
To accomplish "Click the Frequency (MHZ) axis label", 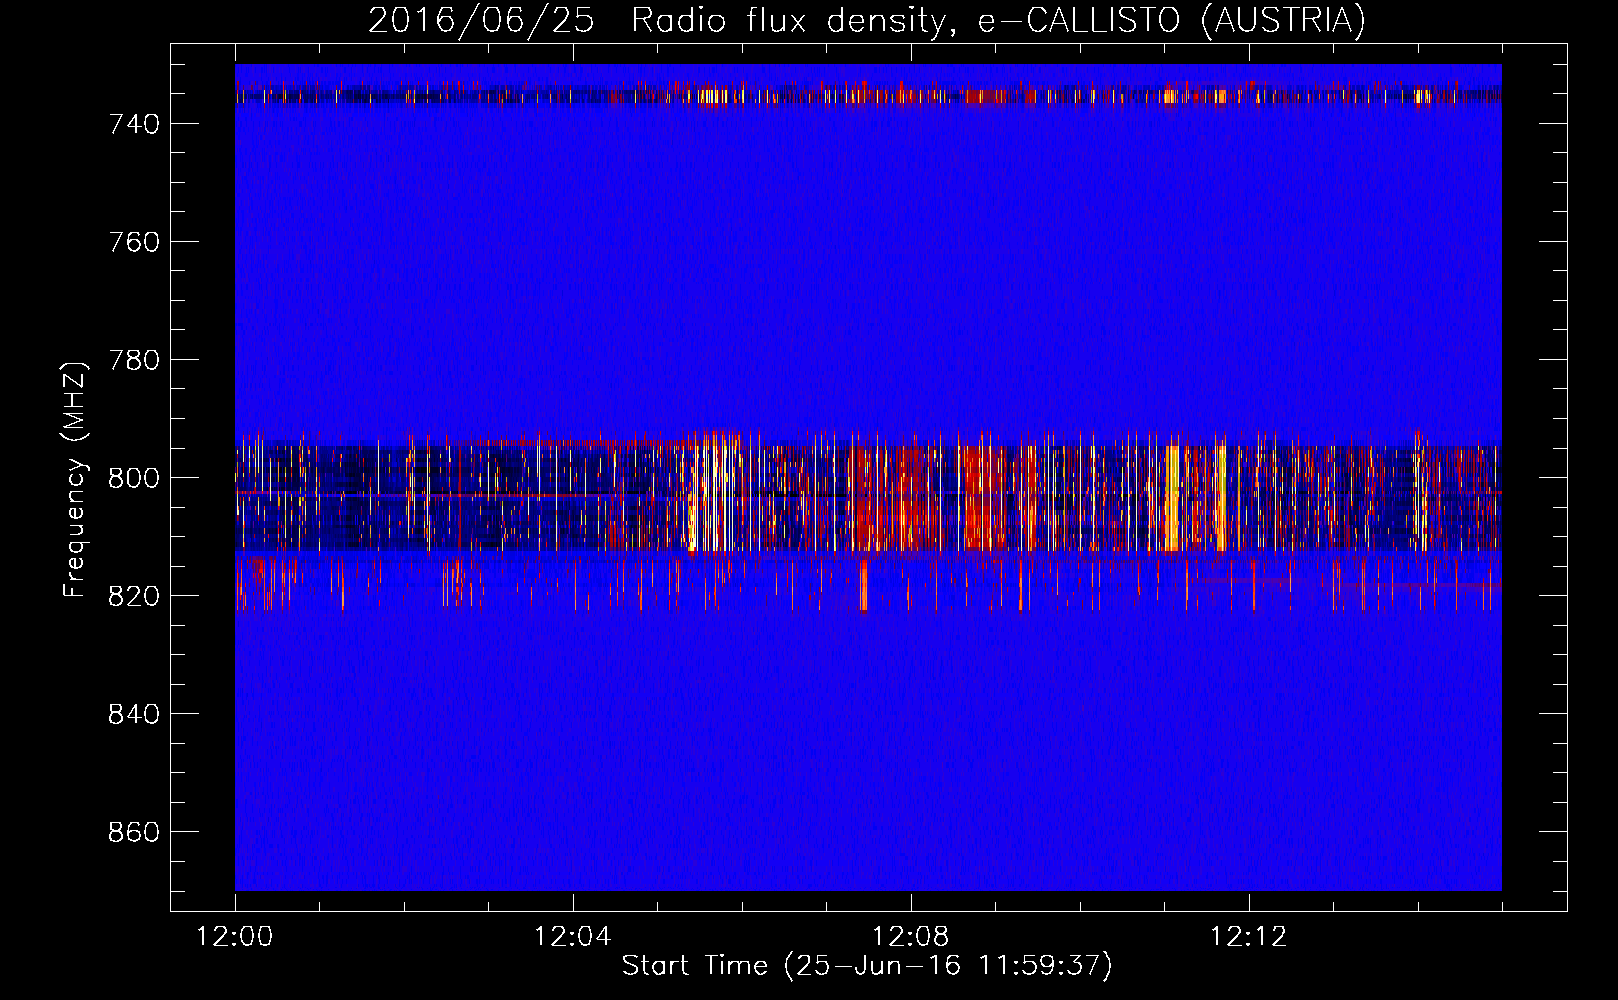I will (x=75, y=479).
